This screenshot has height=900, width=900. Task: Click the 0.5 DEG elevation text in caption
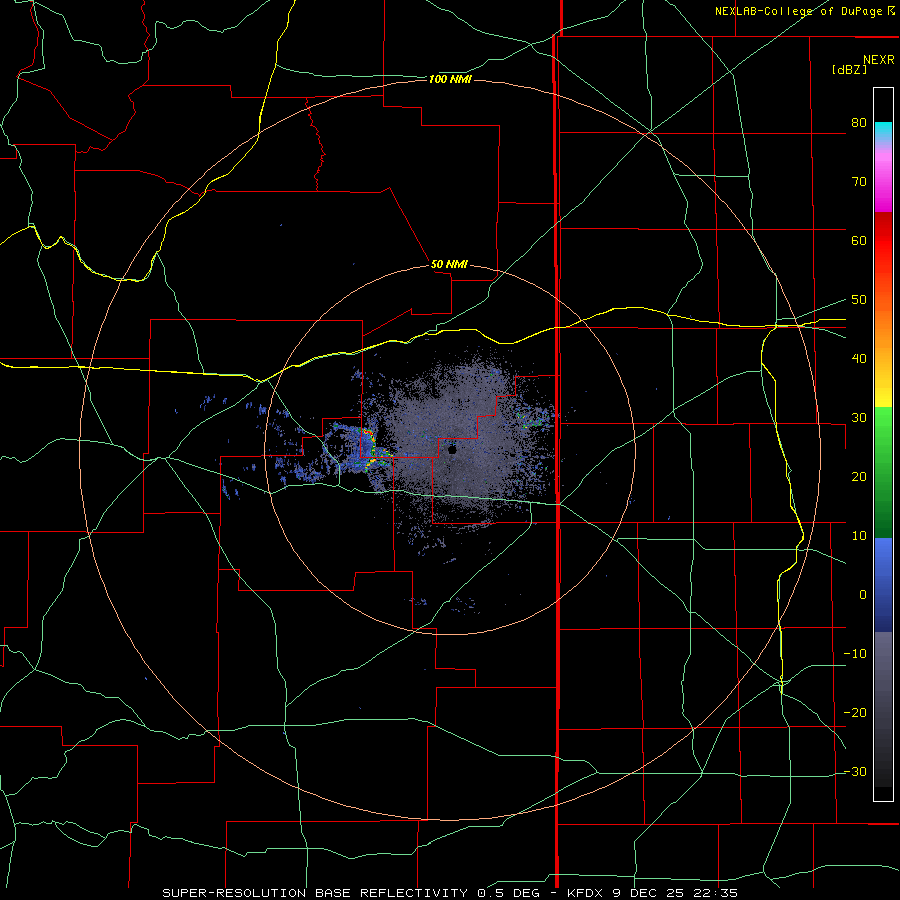coord(509,893)
